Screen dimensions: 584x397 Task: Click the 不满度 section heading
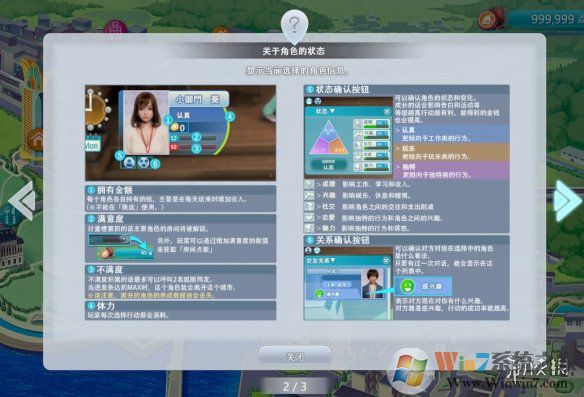110,269
